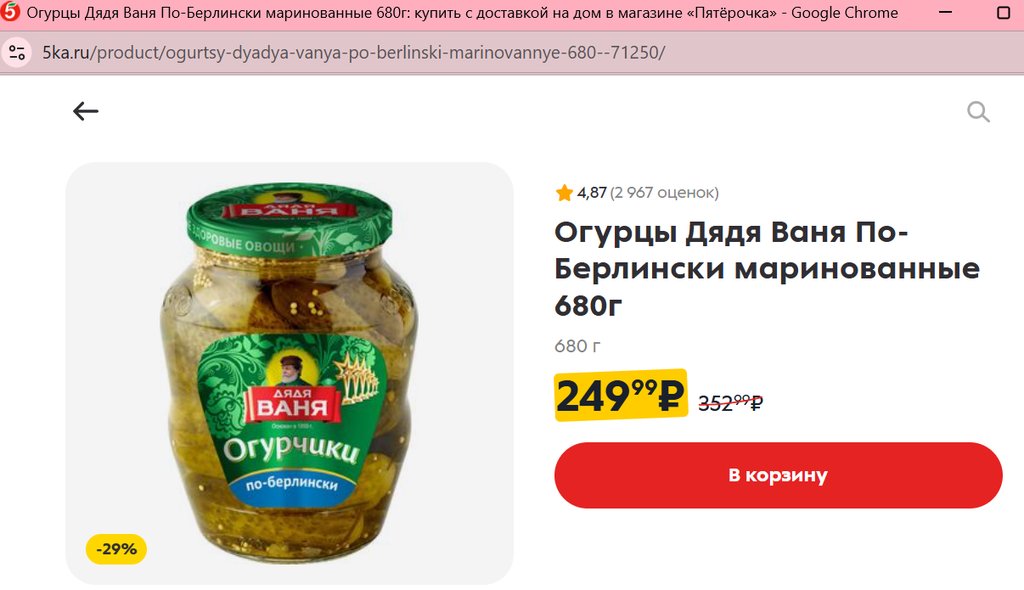
Task: Open the 2 967 оценок reviews link
Action: tap(664, 193)
